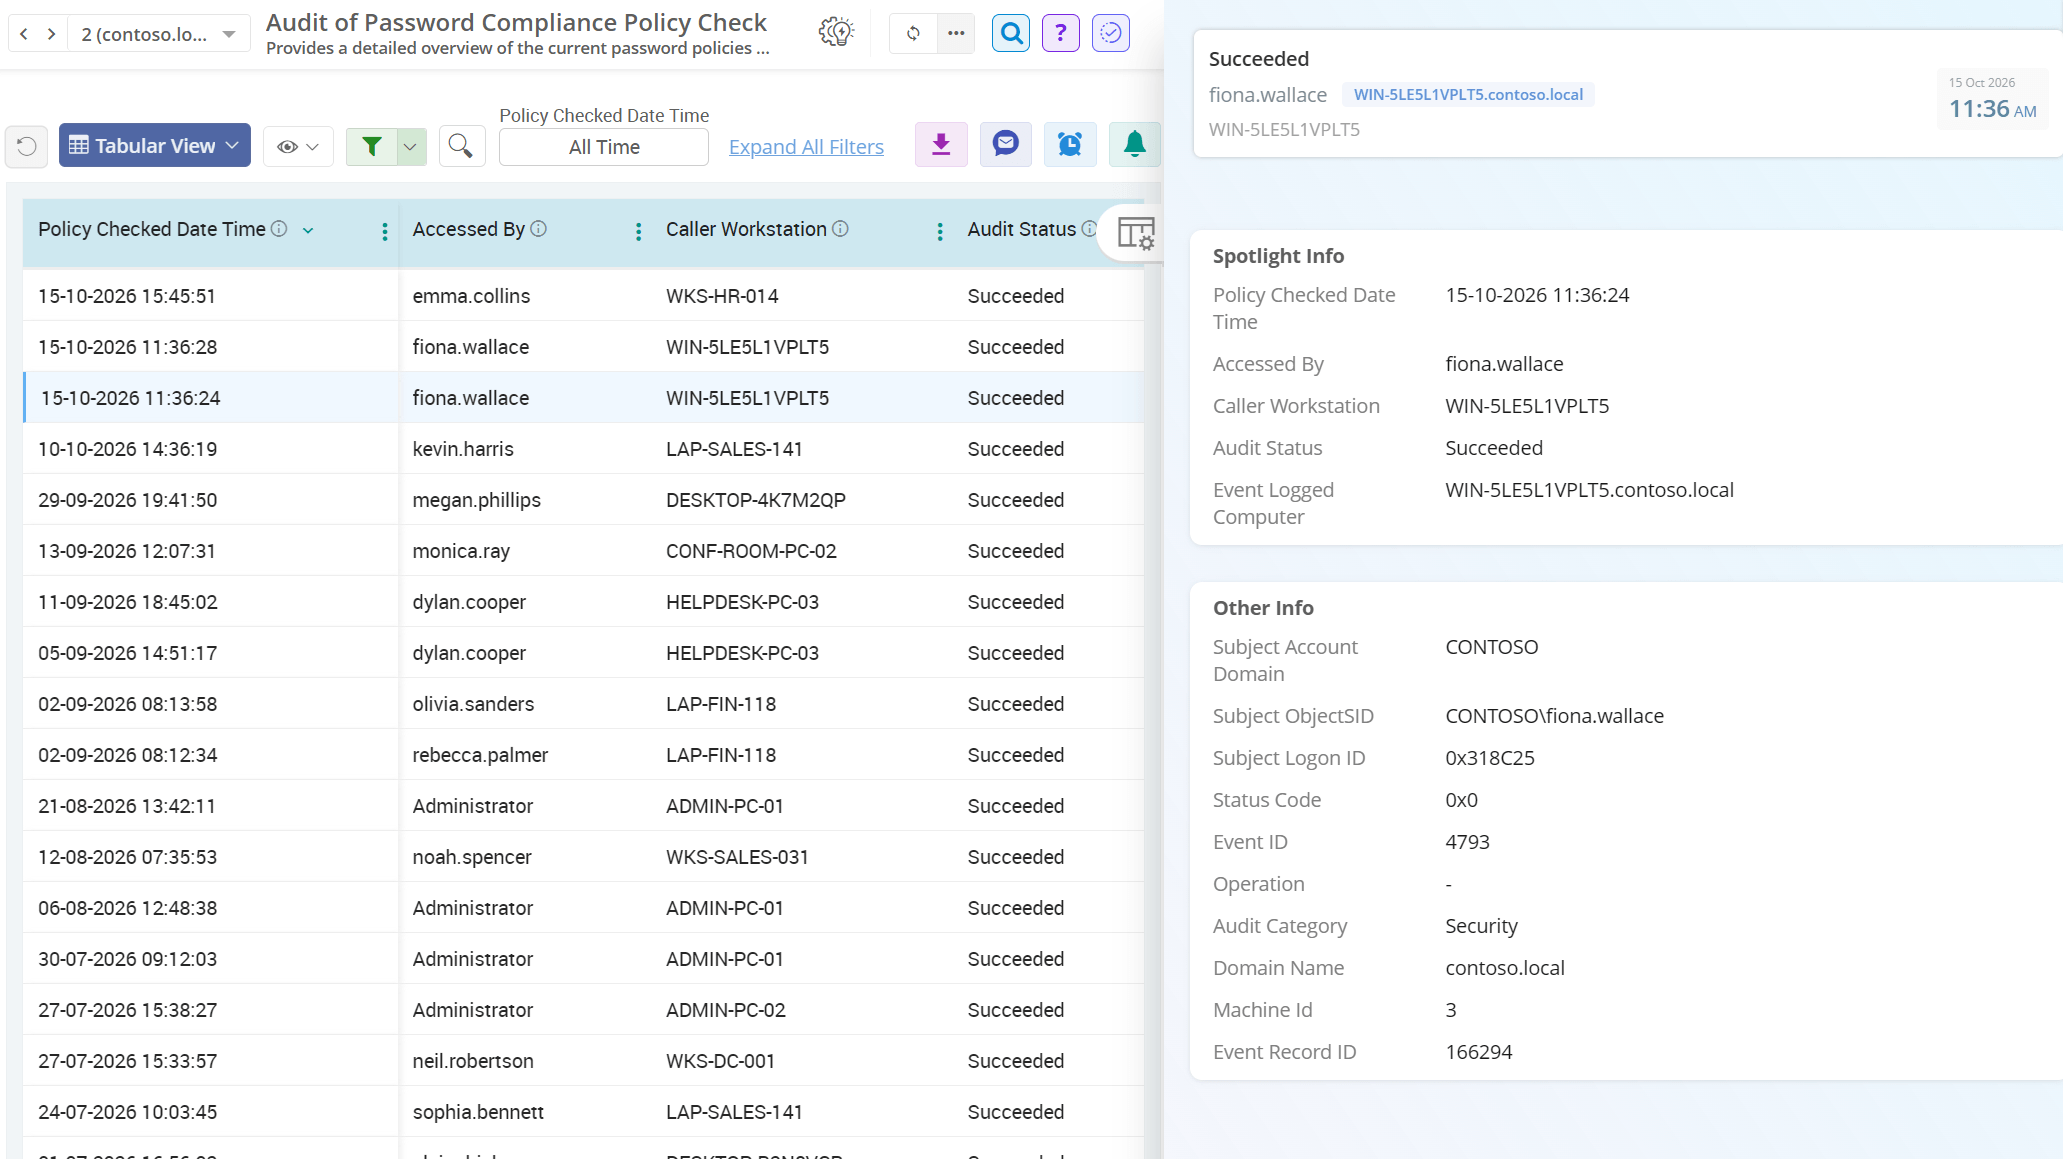The image size is (2063, 1159).
Task: Open the Tabular View dropdown
Action: [x=155, y=146]
